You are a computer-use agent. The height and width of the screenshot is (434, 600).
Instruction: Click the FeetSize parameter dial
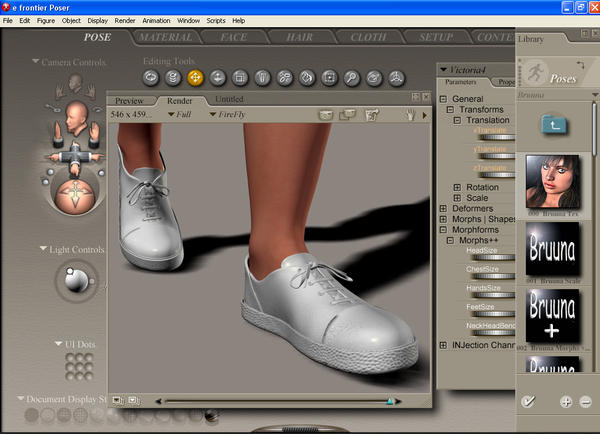coord(494,314)
